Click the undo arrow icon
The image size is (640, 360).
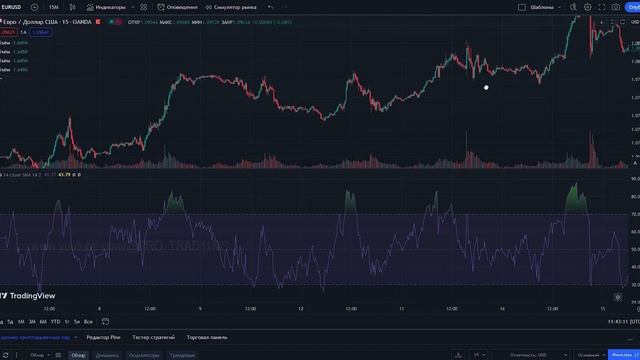coord(271,7)
